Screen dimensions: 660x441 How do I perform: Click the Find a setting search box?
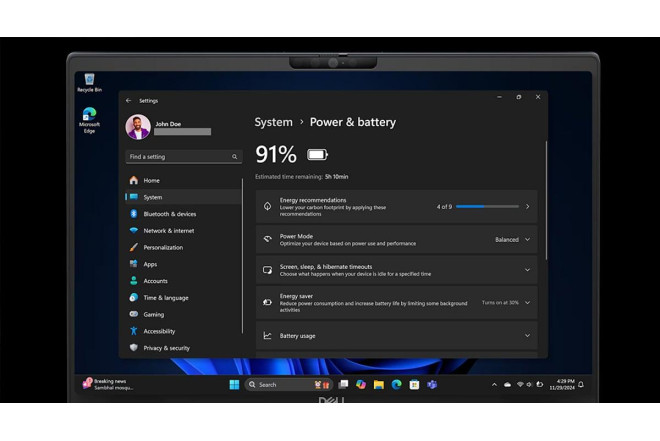point(184,157)
